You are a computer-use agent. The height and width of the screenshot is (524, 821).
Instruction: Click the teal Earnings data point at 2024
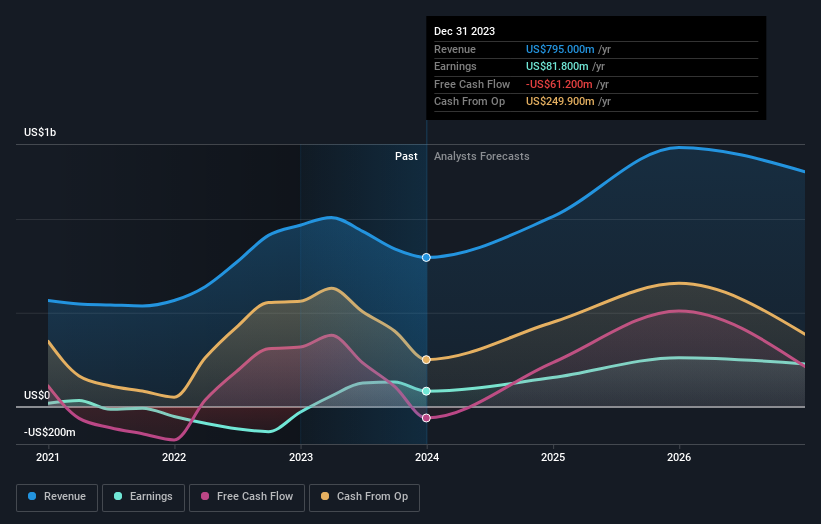pyautogui.click(x=426, y=391)
